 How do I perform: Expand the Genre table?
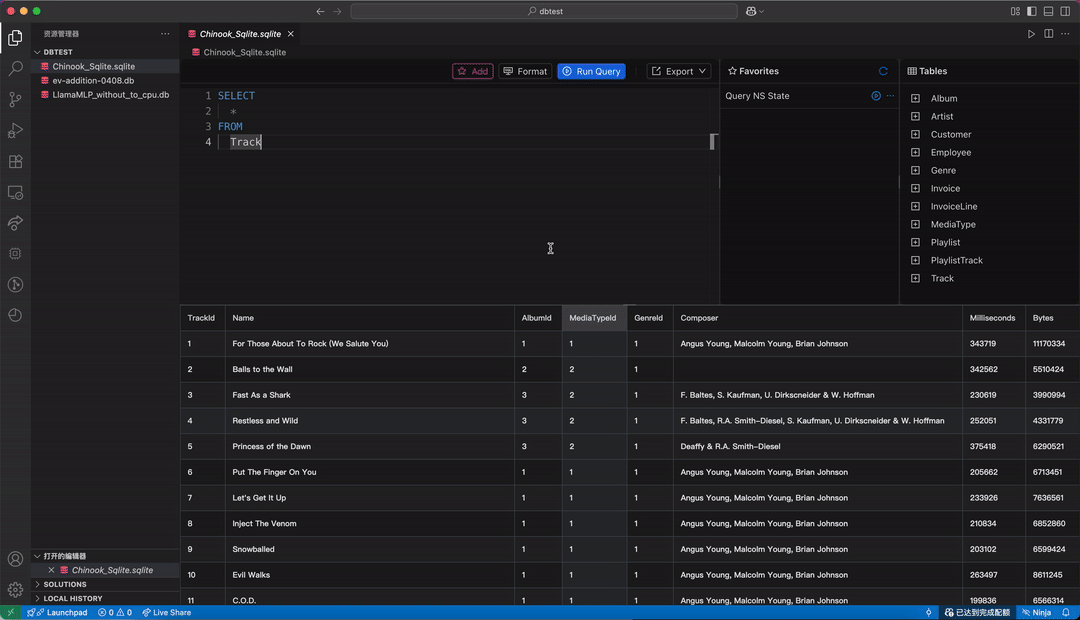coord(915,170)
